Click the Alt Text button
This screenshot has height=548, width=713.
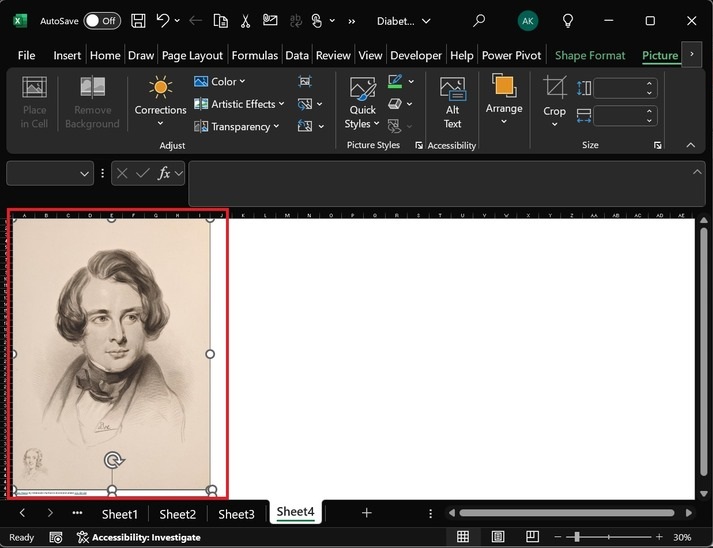[x=452, y=102]
